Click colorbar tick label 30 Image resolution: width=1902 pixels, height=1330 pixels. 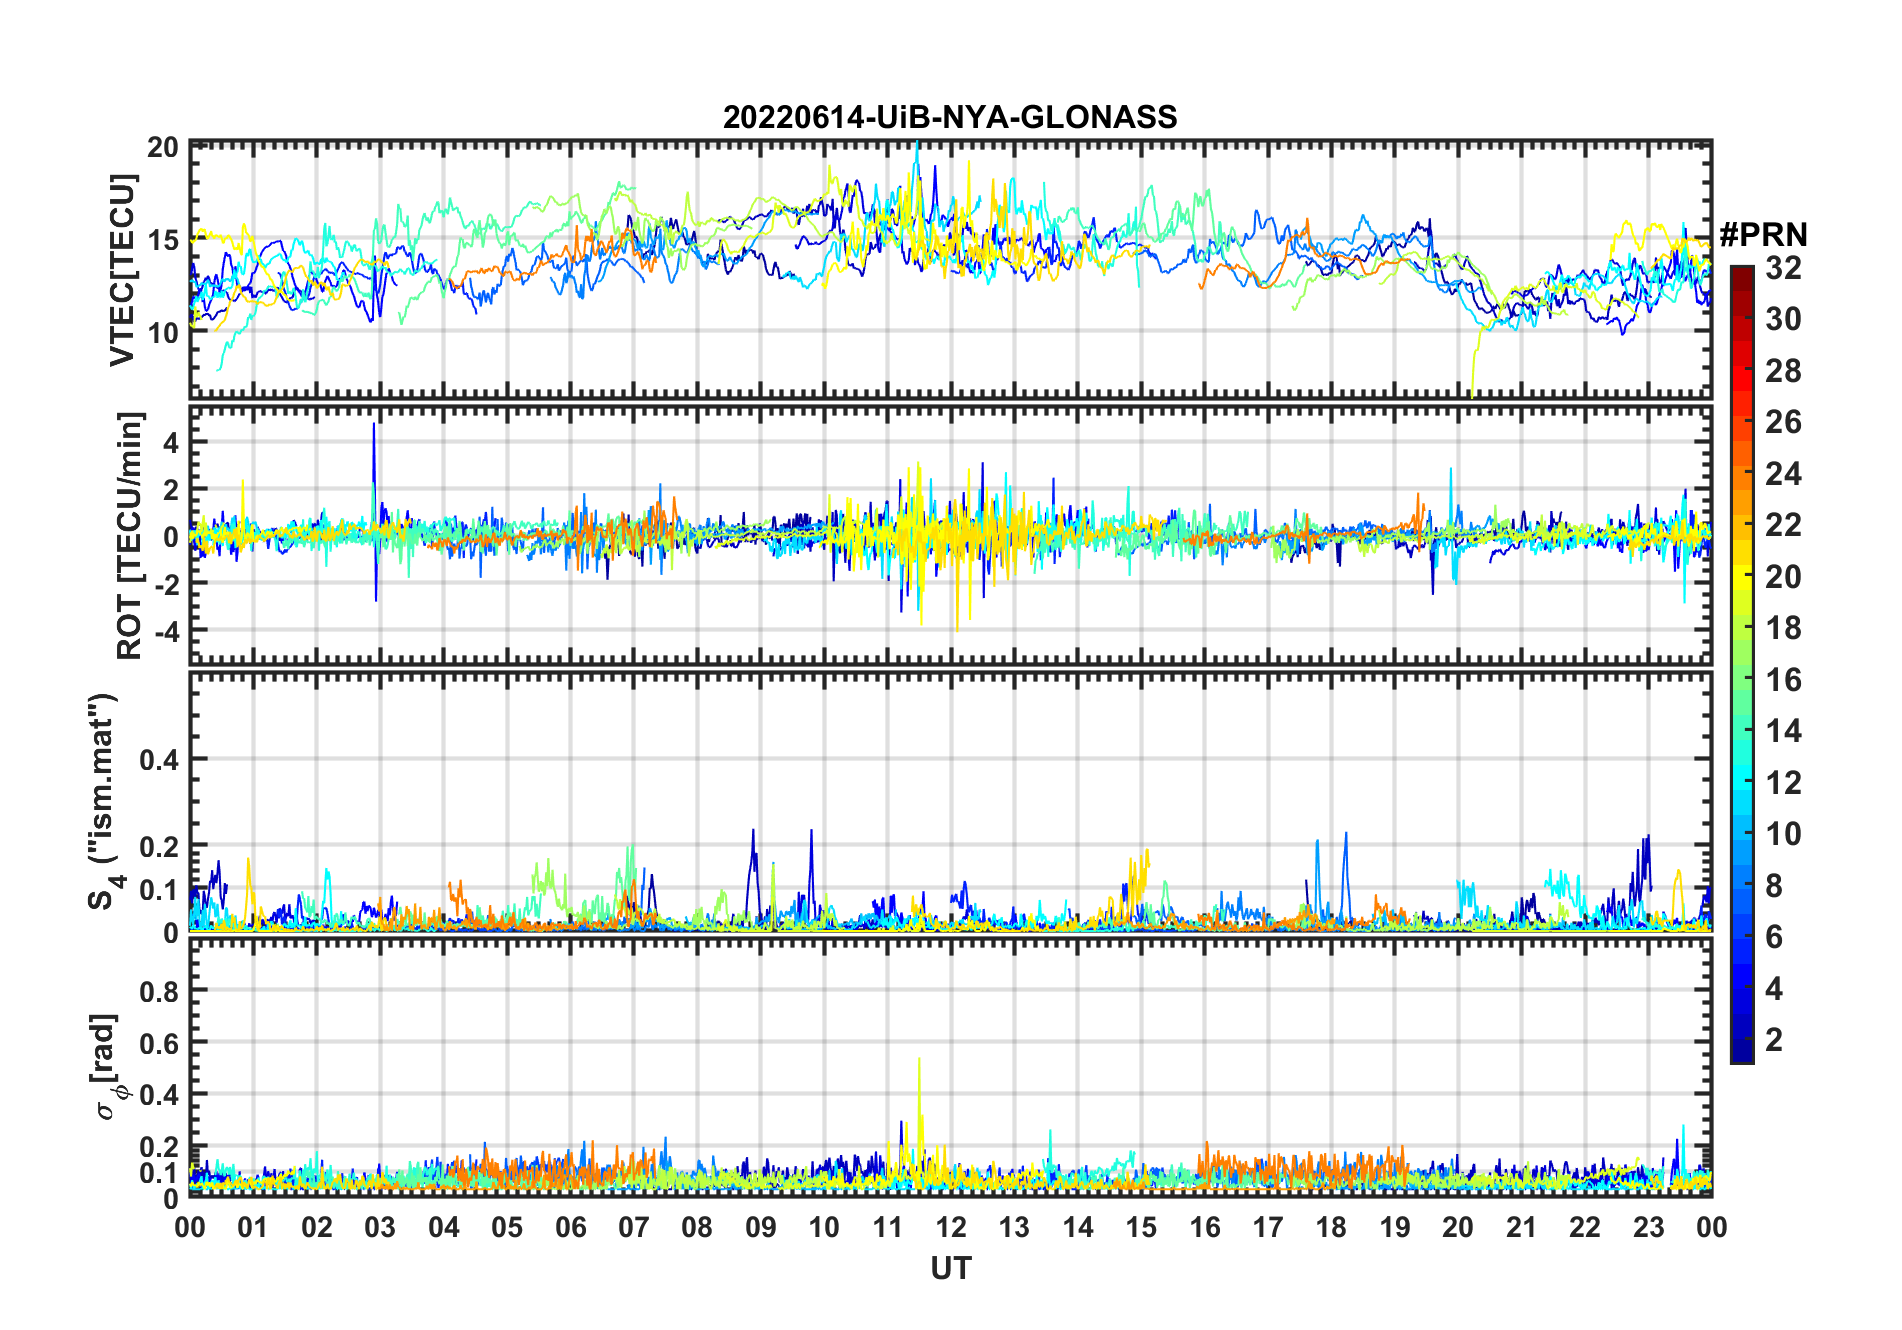(1783, 319)
